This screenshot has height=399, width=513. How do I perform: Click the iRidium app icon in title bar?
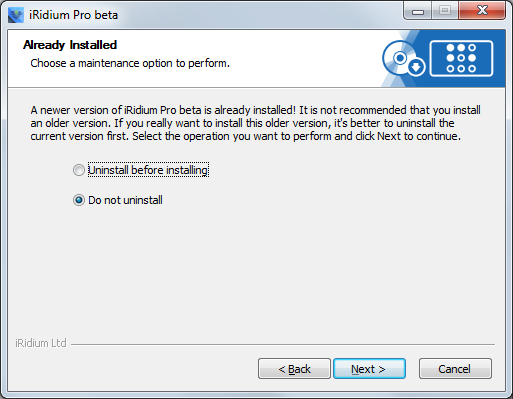click(16, 15)
